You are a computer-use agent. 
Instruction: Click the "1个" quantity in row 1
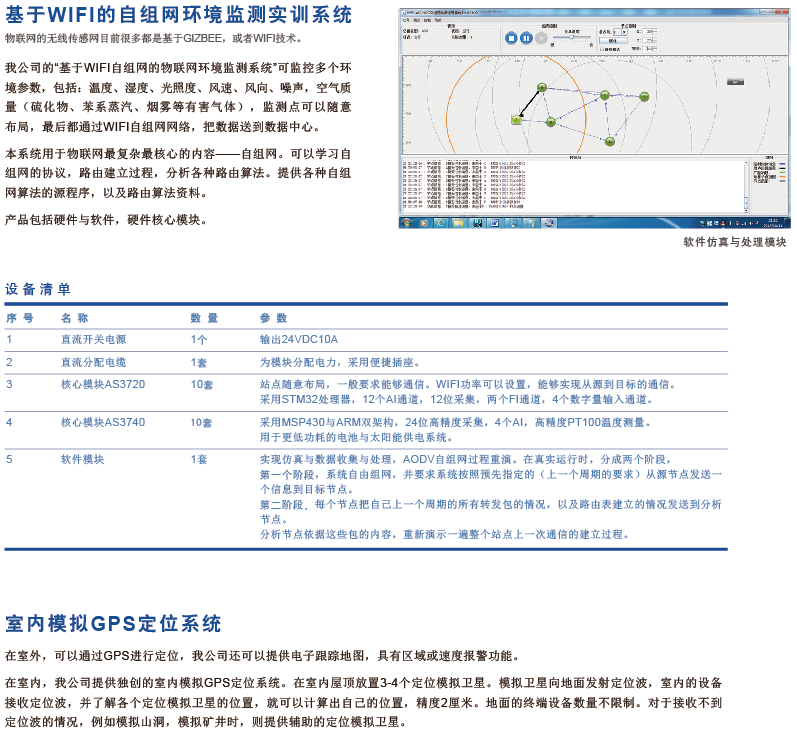click(x=199, y=340)
